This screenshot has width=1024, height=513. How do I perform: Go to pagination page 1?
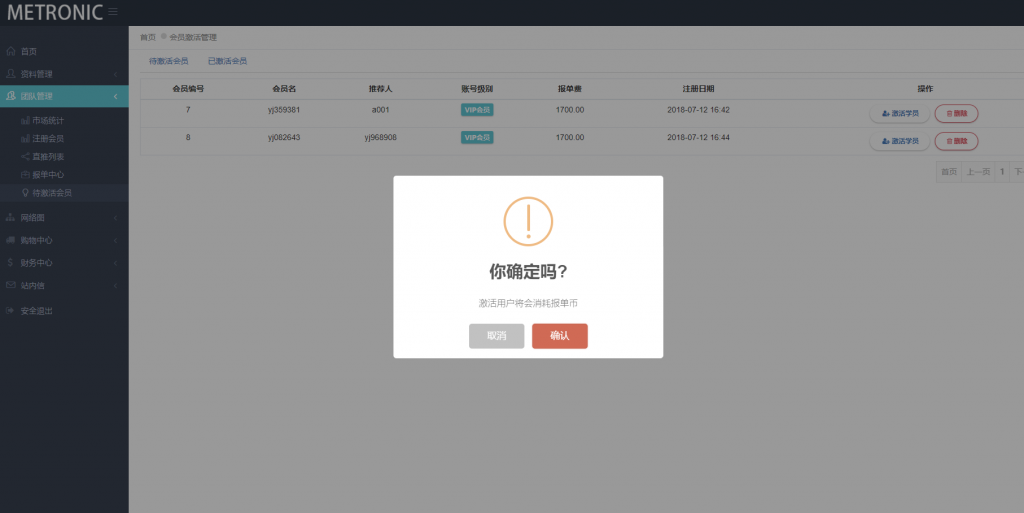tap(1002, 172)
